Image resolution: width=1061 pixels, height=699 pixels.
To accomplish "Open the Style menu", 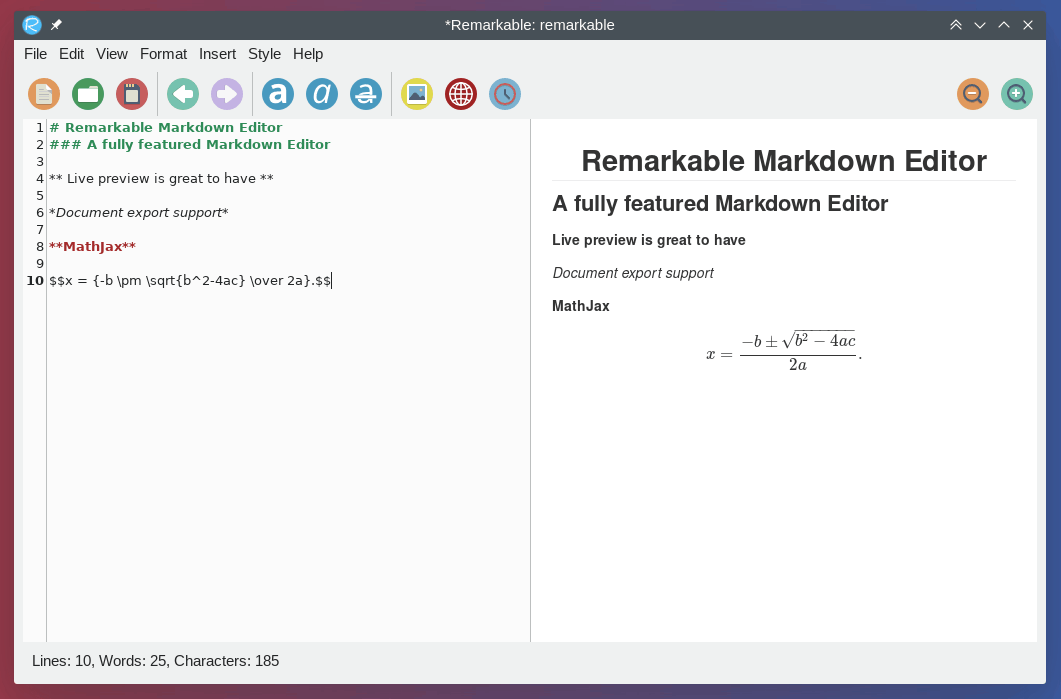I will pyautogui.click(x=264, y=54).
